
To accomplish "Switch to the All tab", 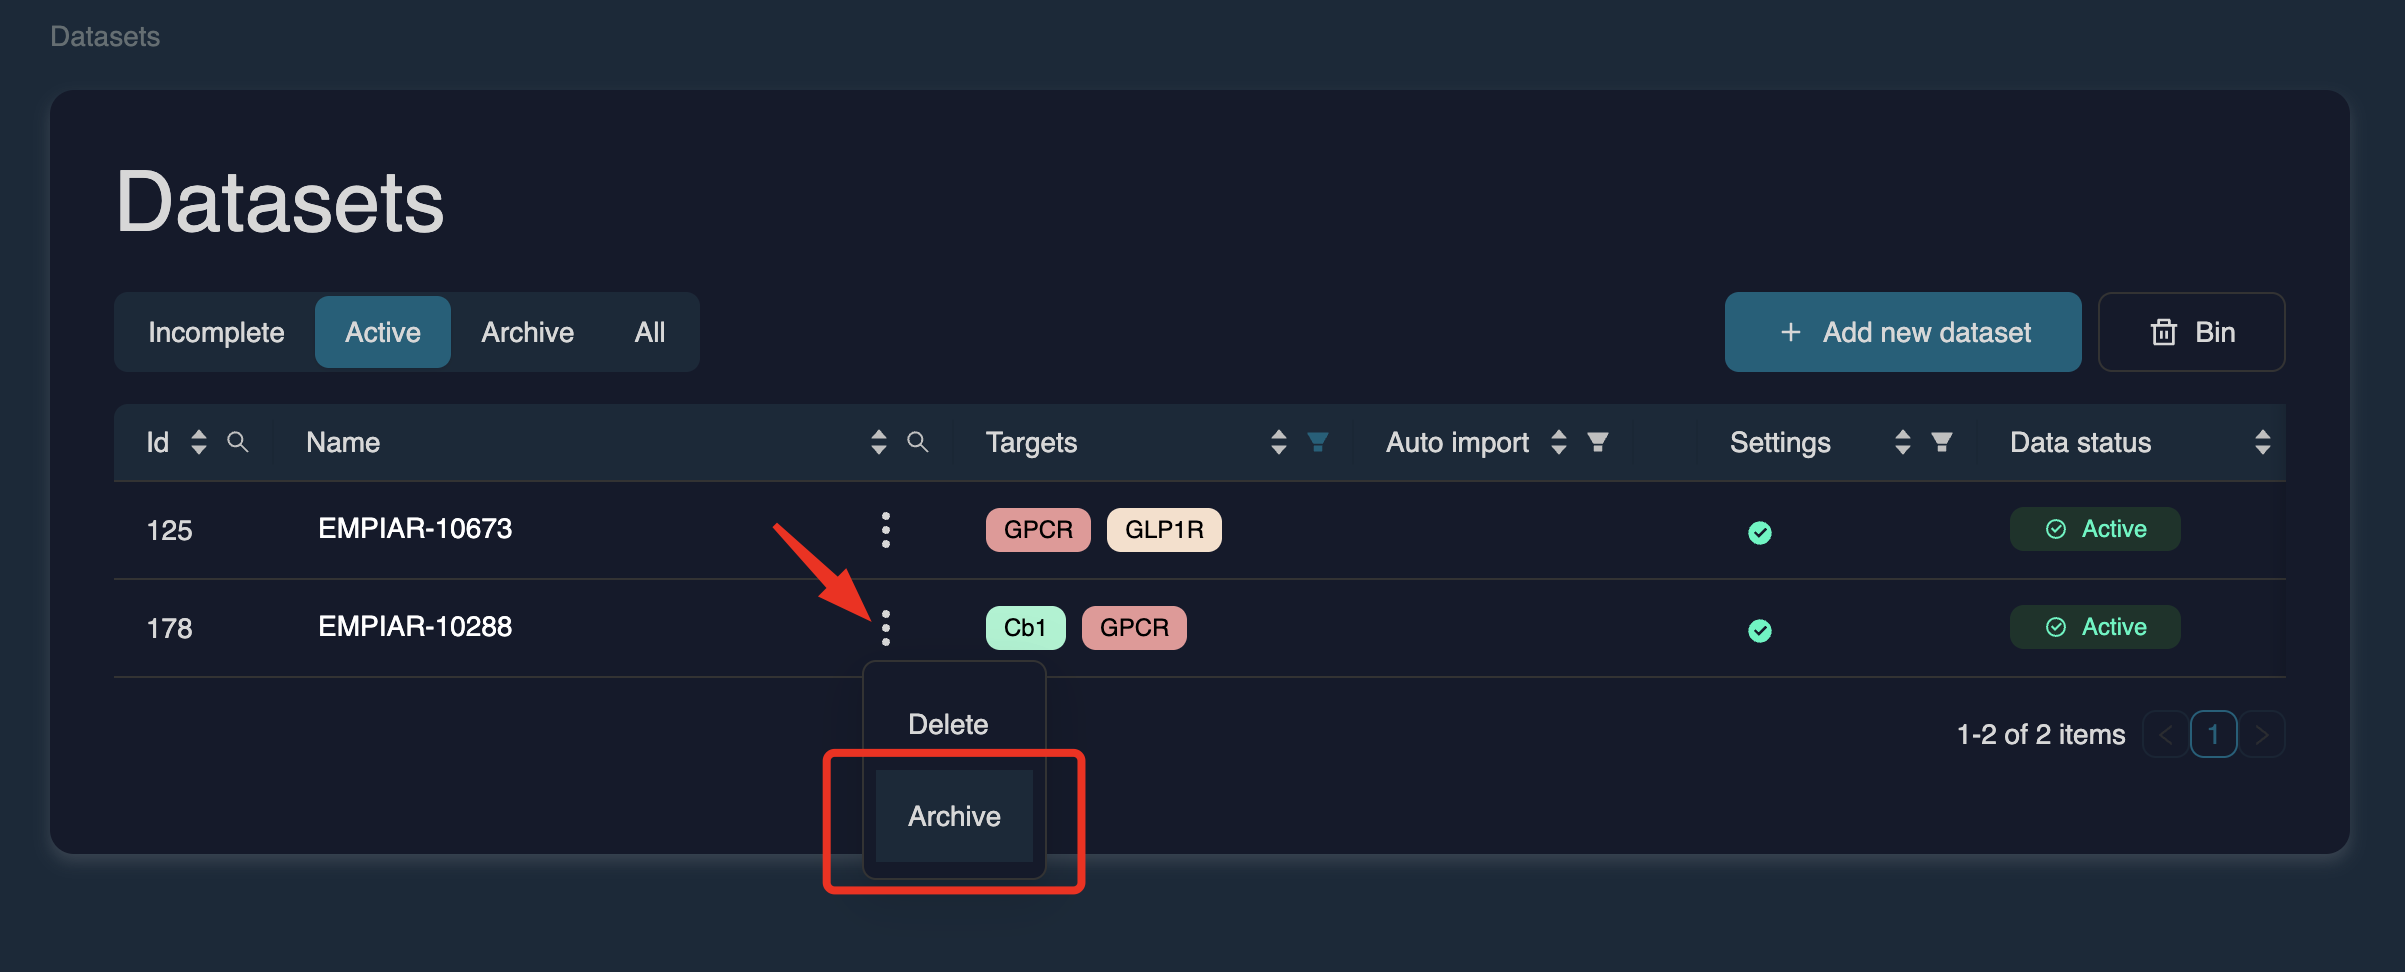I will pos(649,332).
